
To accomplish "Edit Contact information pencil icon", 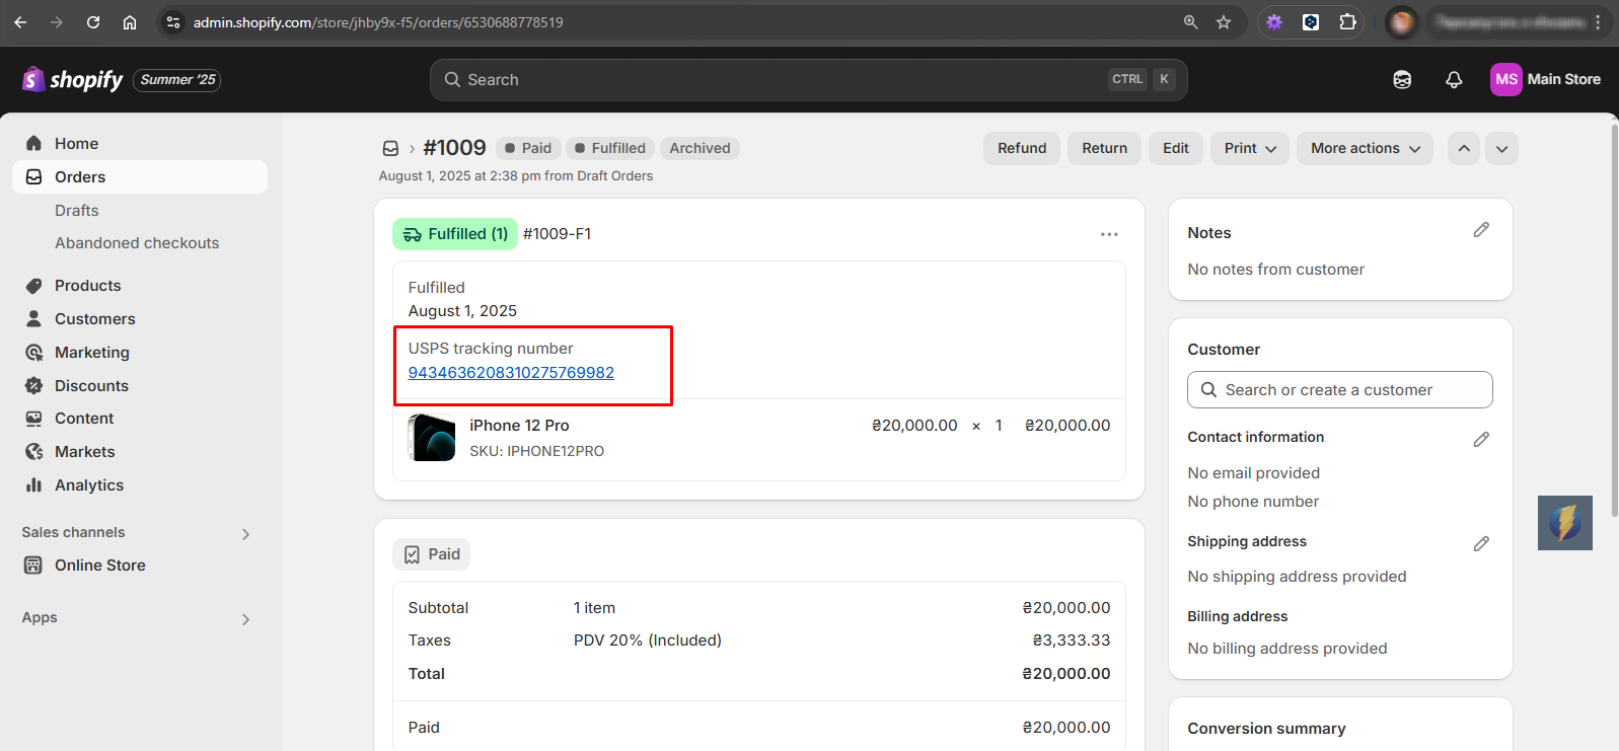I will pyautogui.click(x=1481, y=439).
